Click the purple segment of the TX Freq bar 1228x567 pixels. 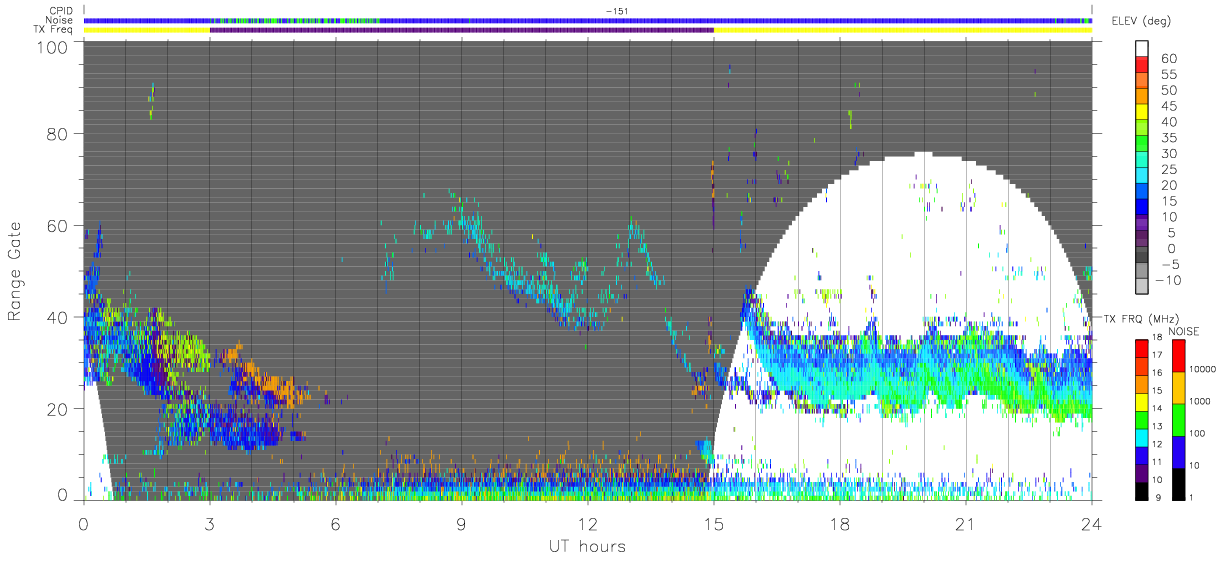[461, 30]
